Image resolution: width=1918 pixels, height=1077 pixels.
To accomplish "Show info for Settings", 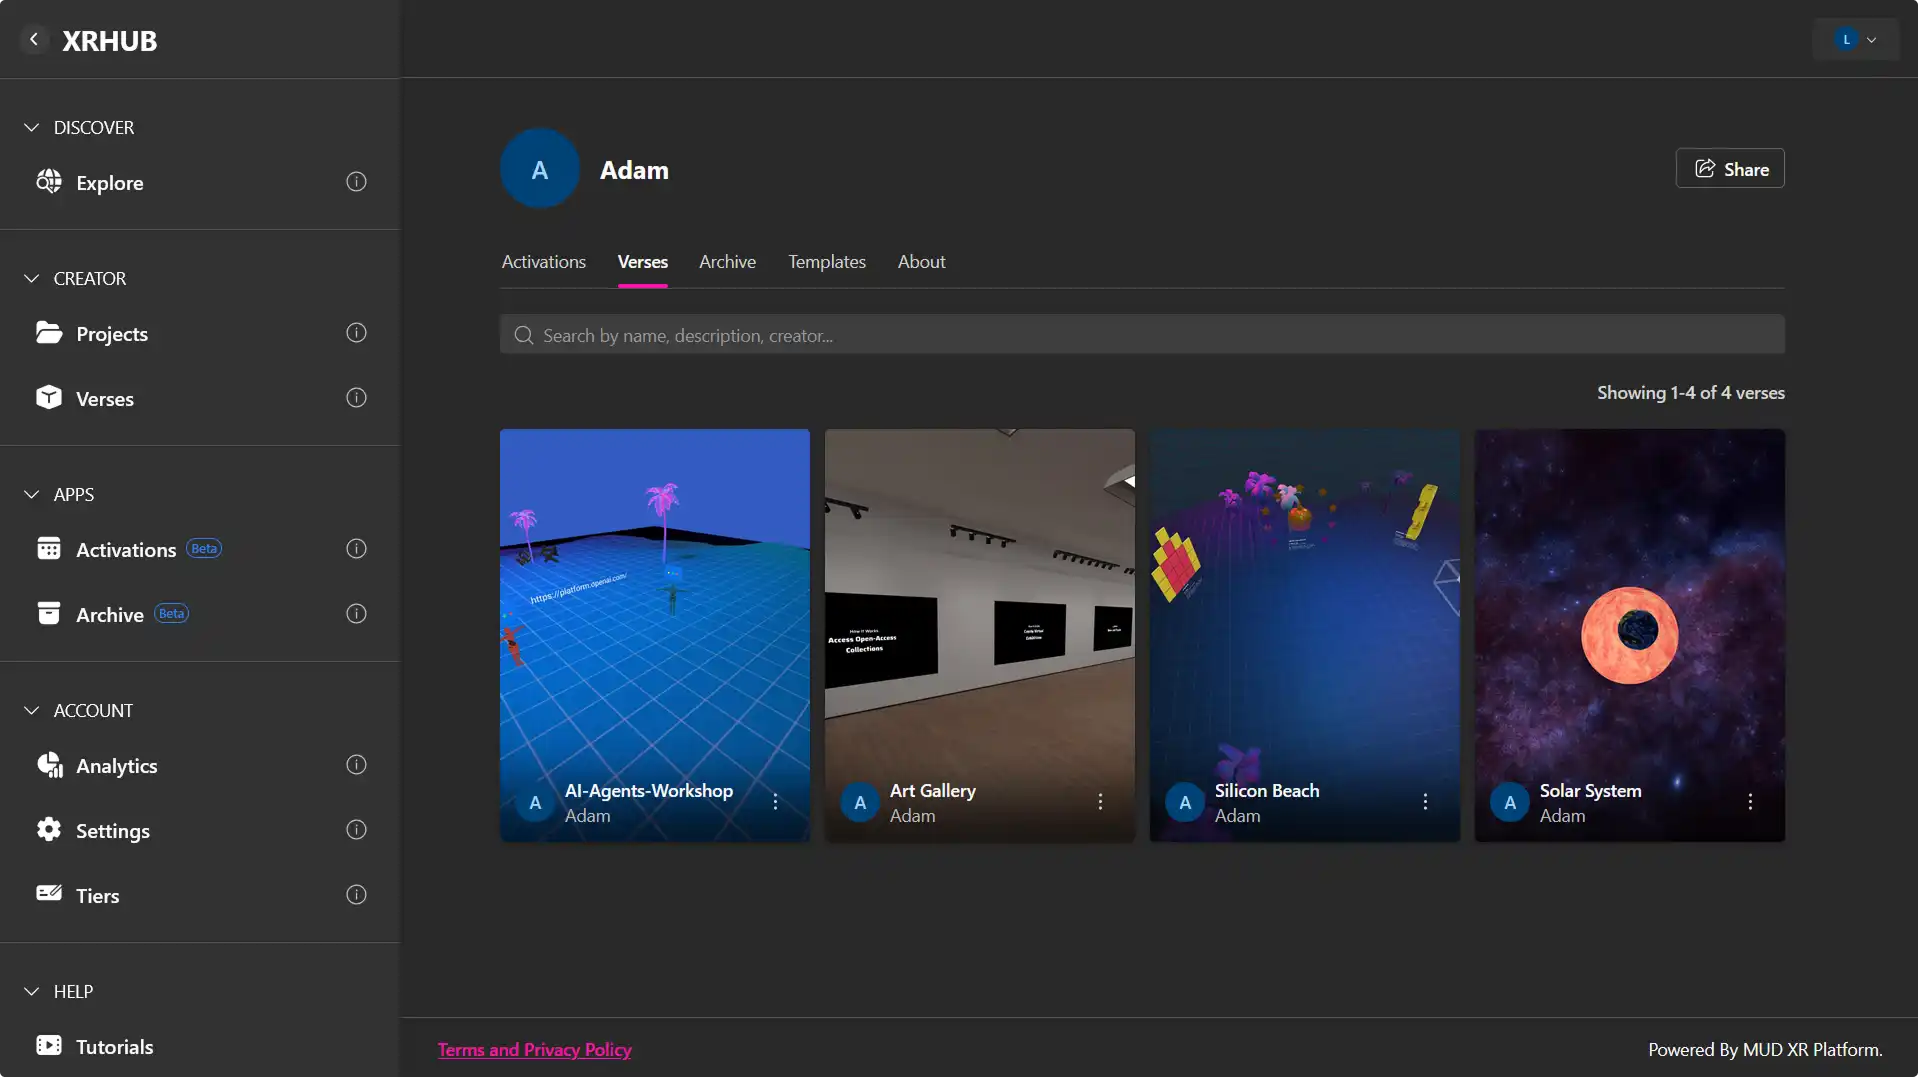I will coord(356,830).
